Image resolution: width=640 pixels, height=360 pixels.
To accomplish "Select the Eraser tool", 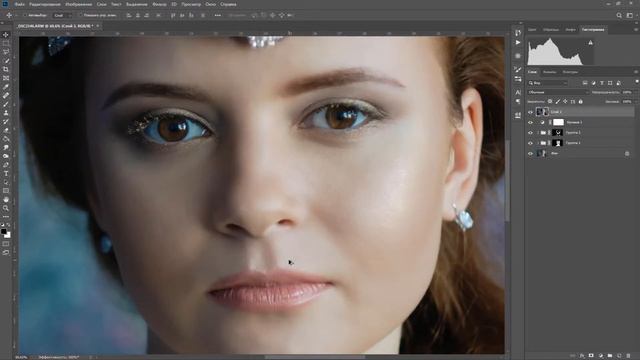I will 6,130.
